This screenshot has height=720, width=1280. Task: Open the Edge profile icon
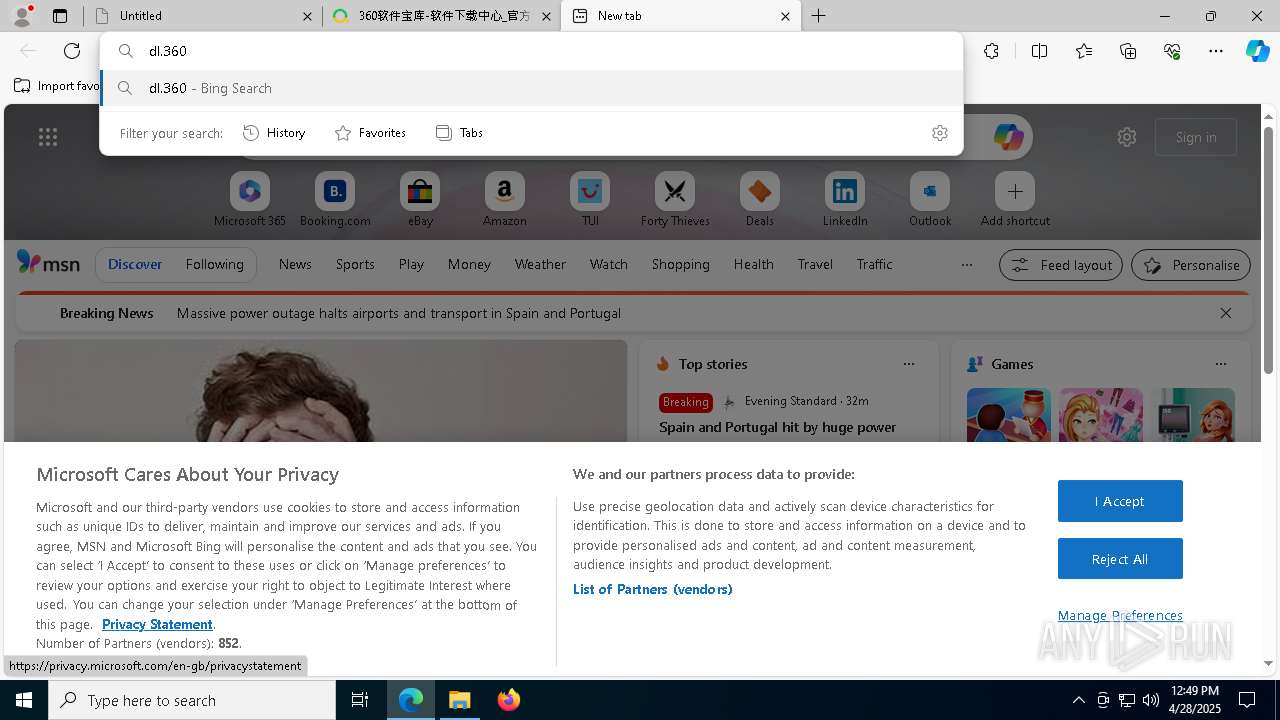22,16
